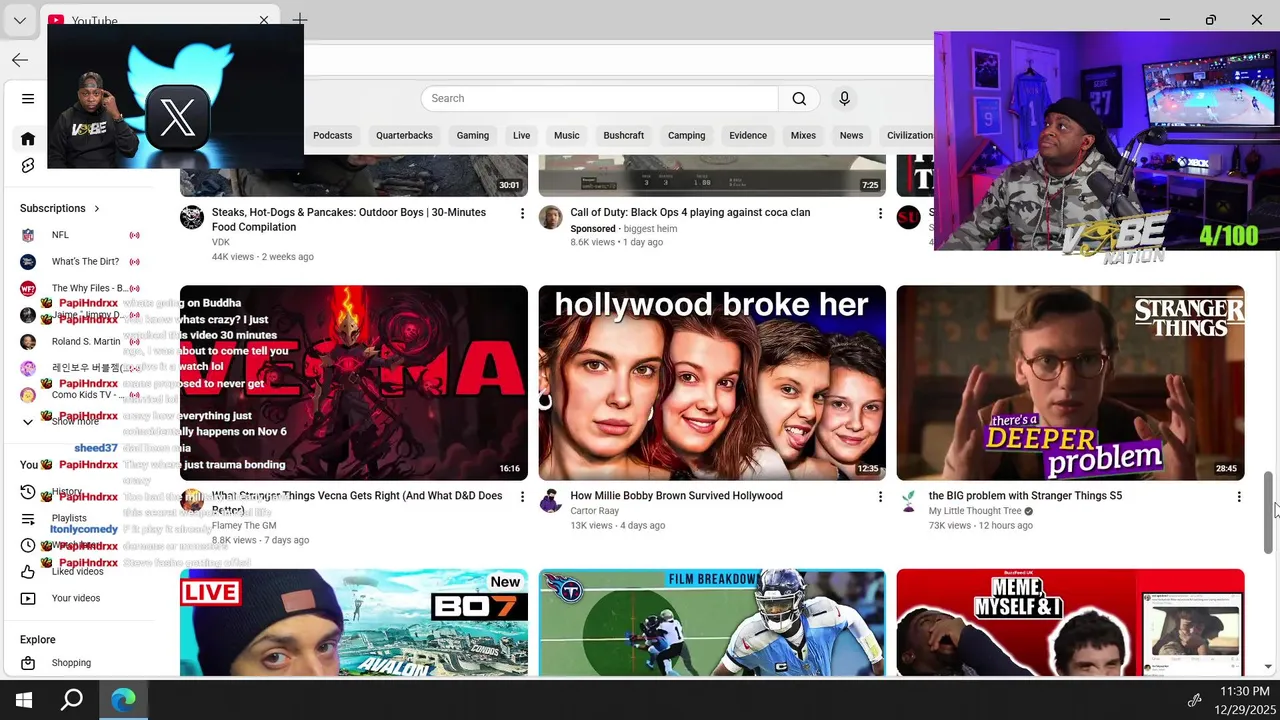Click the page vertical scrollbar thumb
1280x720 pixels.
pyautogui.click(x=1268, y=512)
